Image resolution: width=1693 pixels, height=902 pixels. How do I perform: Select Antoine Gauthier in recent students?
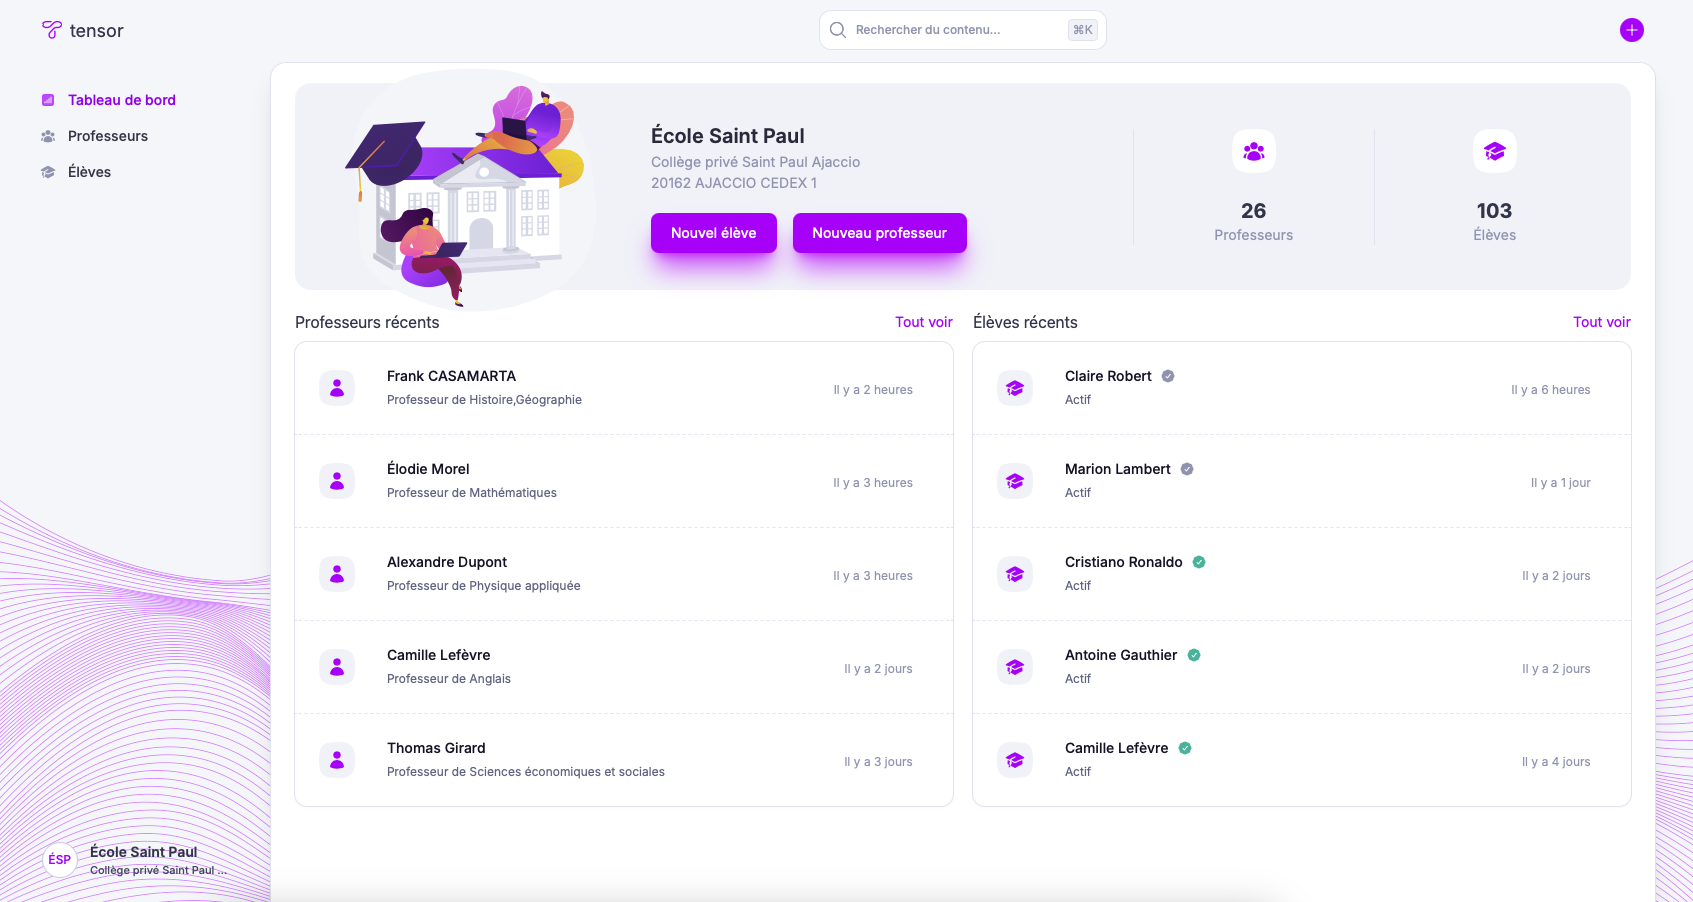(x=1120, y=655)
